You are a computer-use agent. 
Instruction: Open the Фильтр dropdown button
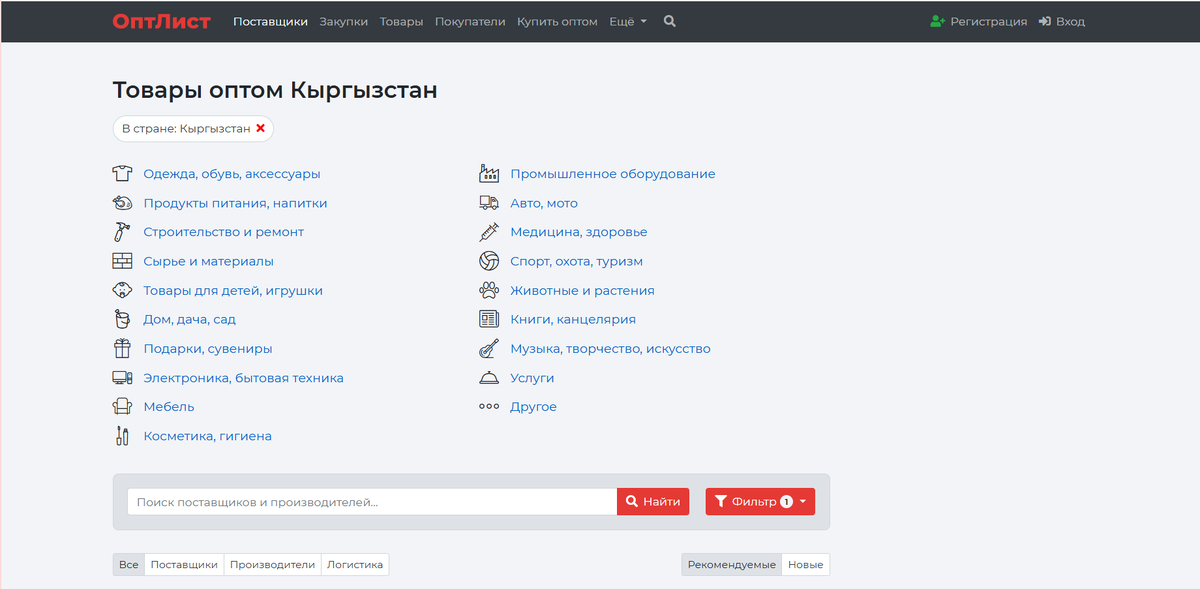click(760, 502)
